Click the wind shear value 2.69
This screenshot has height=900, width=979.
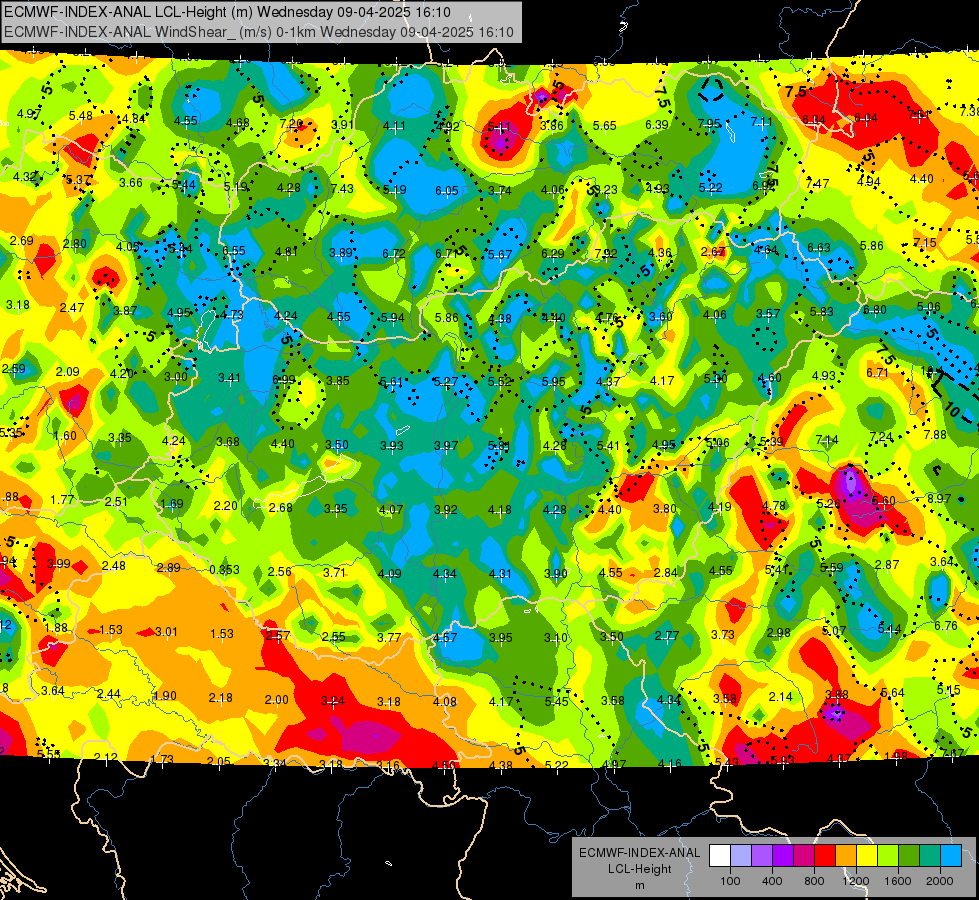pyautogui.click(x=22, y=240)
